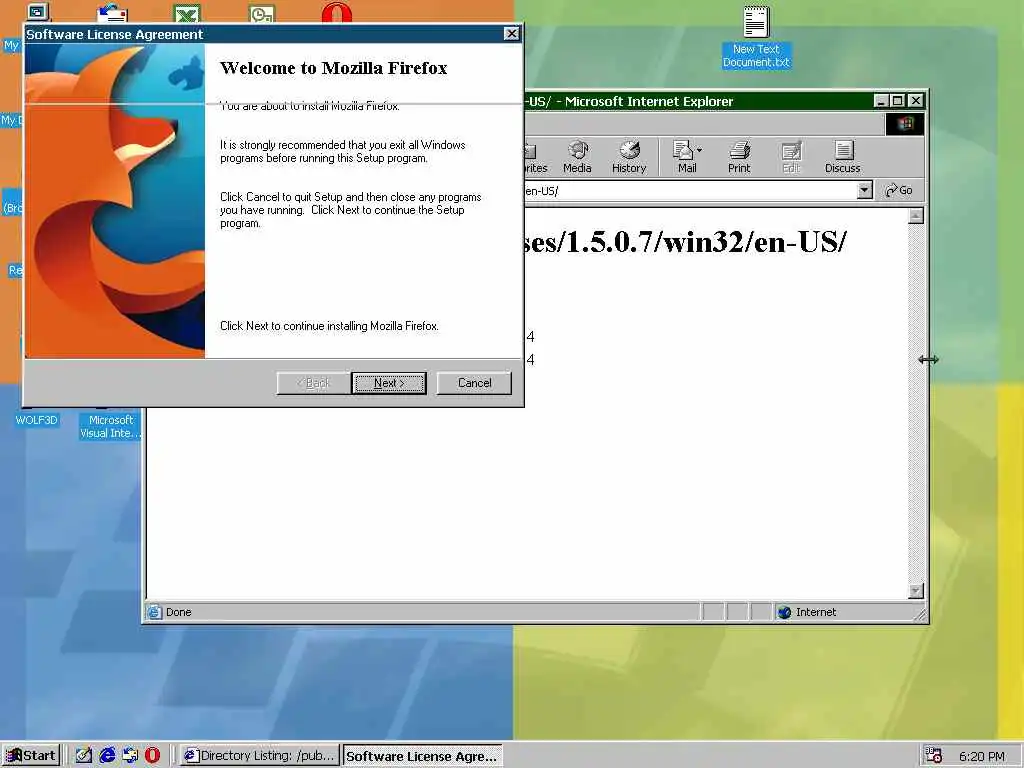
Task: Click the system tray scheduler icon
Action: click(934, 756)
